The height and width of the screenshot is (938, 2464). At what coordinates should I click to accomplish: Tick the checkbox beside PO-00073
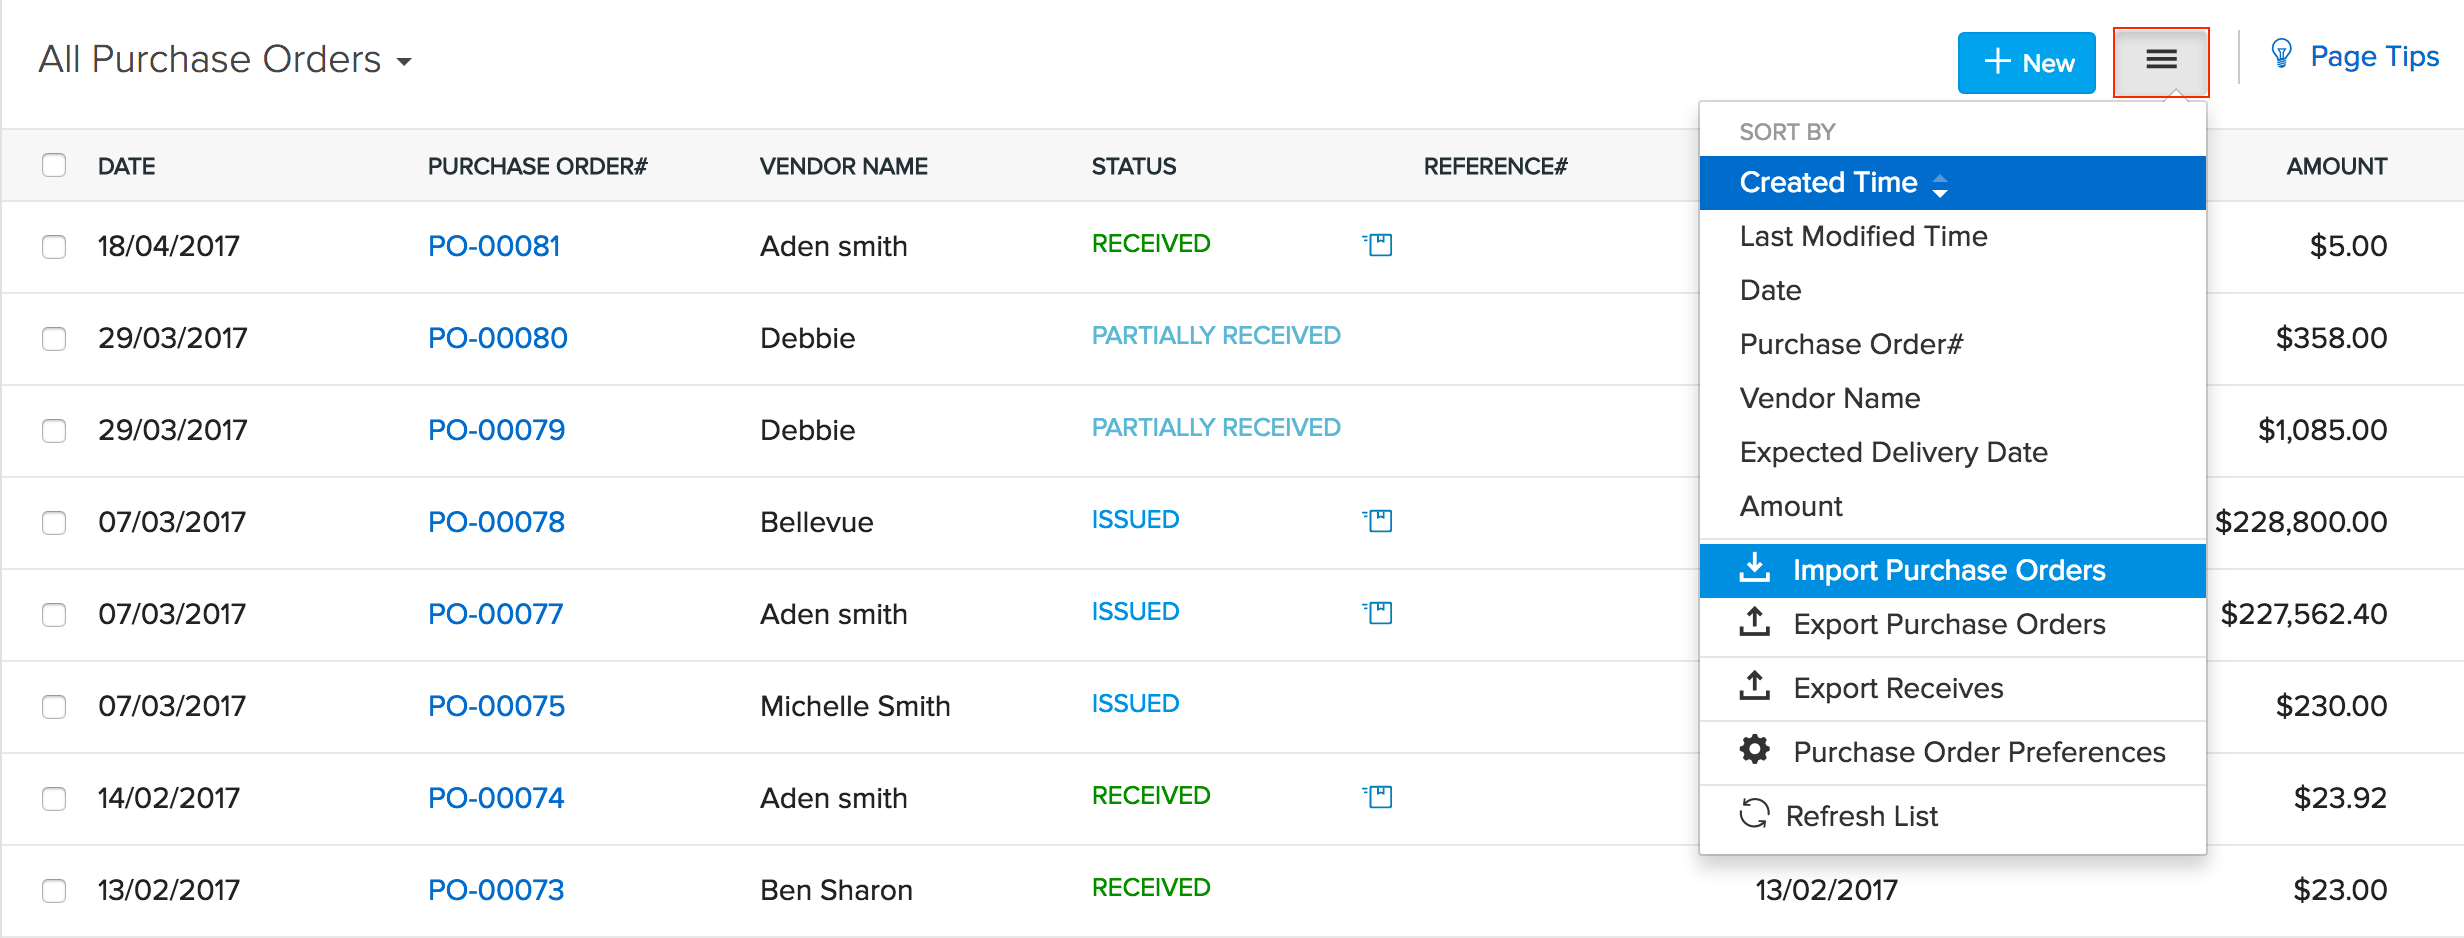point(54,890)
